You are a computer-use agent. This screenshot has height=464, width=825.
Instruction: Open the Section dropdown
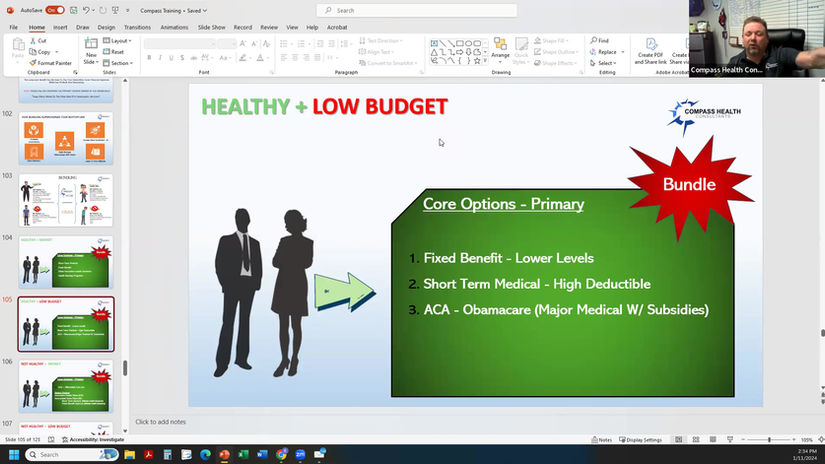pos(118,63)
